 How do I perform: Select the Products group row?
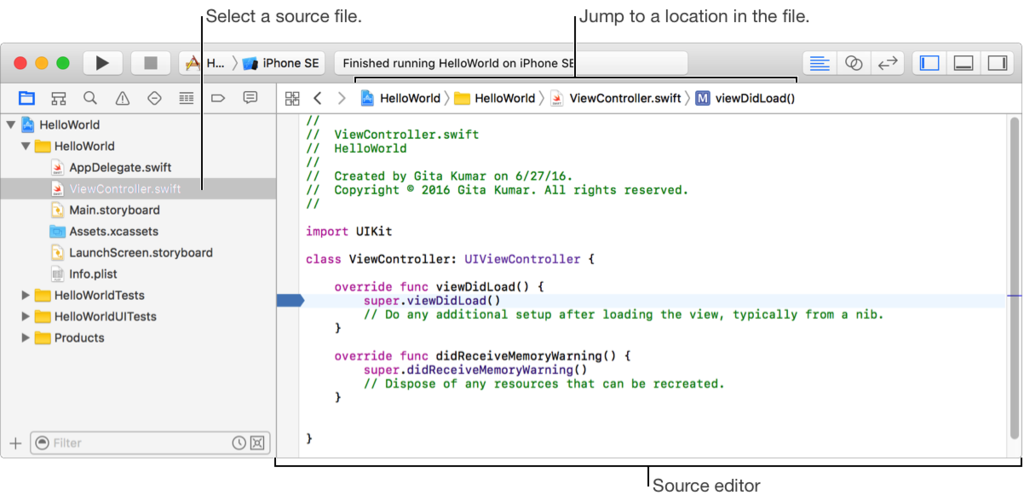coord(138,338)
